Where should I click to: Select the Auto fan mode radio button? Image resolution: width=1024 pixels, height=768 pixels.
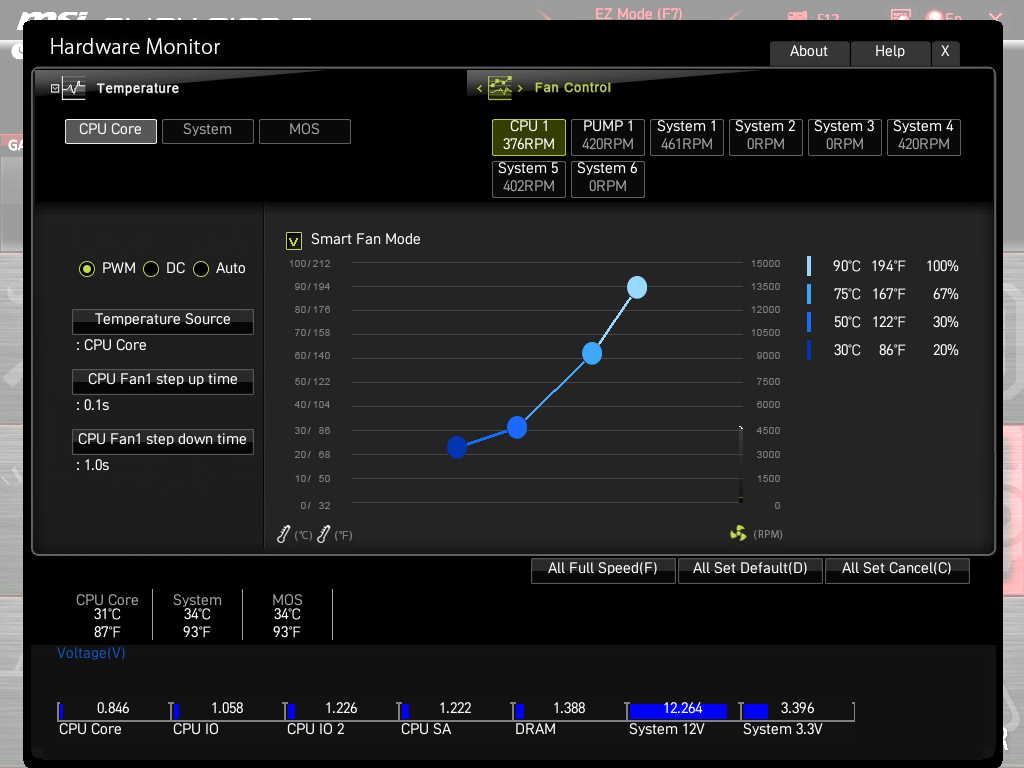point(201,269)
